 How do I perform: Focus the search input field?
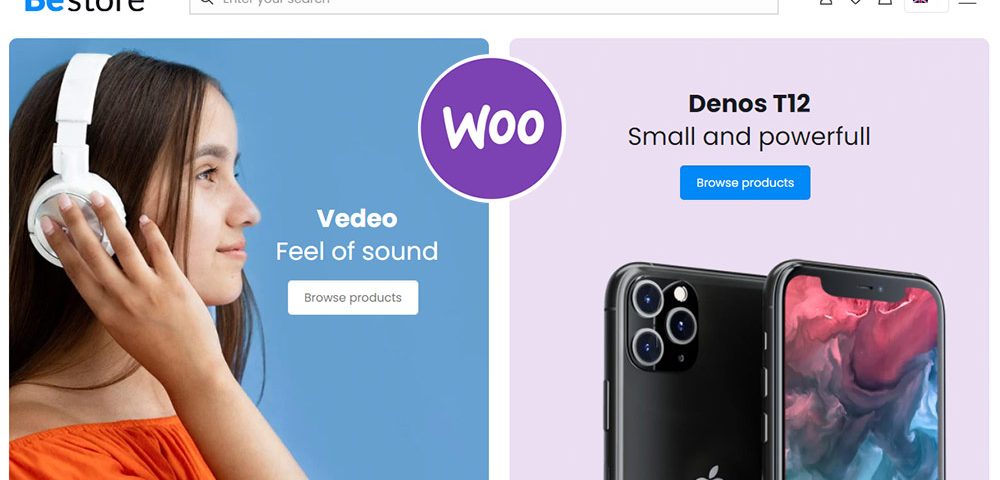coord(483,4)
